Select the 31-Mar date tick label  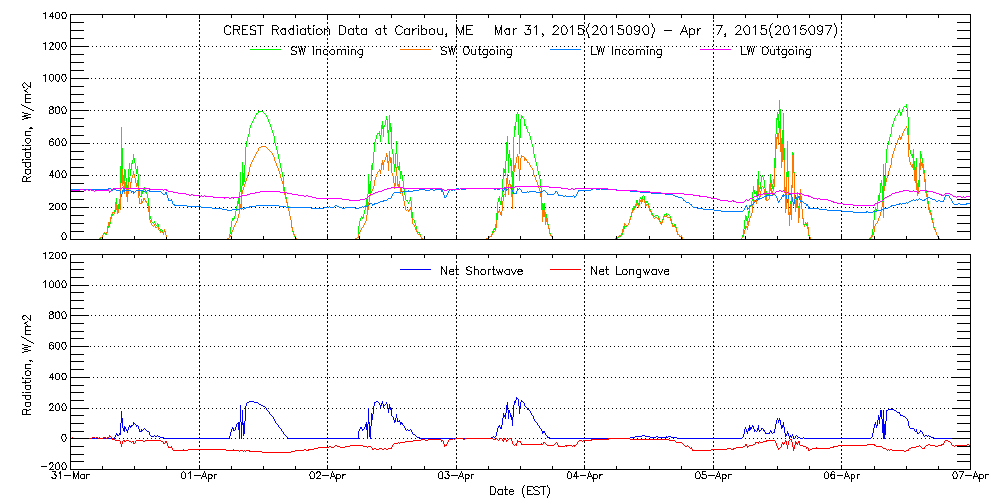click(x=72, y=478)
